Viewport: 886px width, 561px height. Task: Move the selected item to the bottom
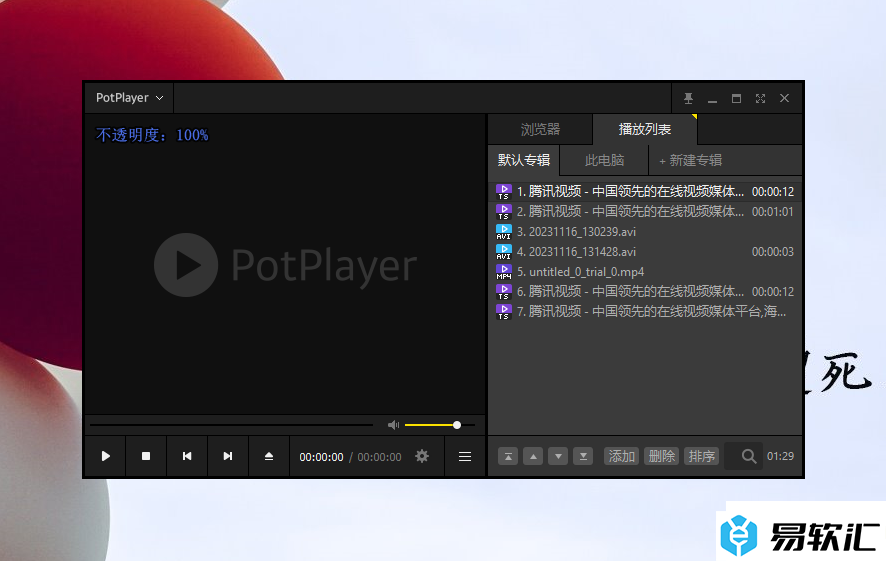click(x=583, y=456)
